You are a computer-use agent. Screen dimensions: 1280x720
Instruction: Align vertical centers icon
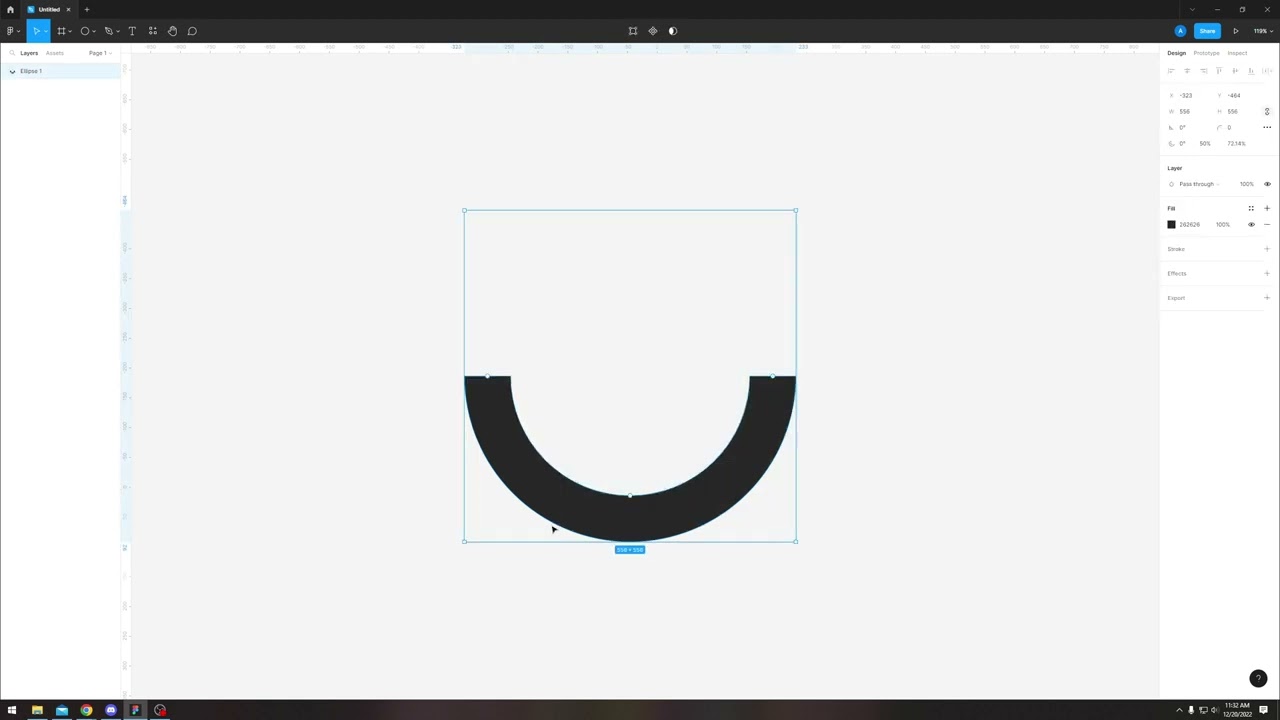pyautogui.click(x=1235, y=71)
